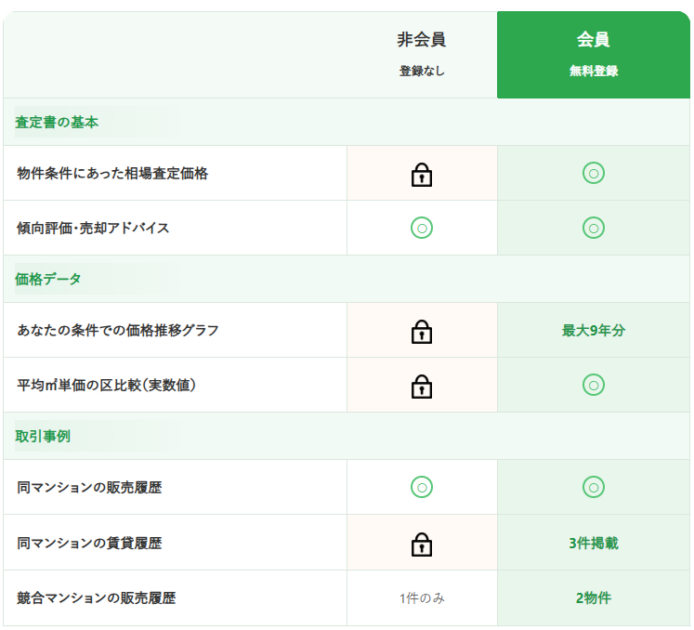Click the 競合マンションの販売履歴 row label
Screen dimensions: 694x630
[x=96, y=598]
